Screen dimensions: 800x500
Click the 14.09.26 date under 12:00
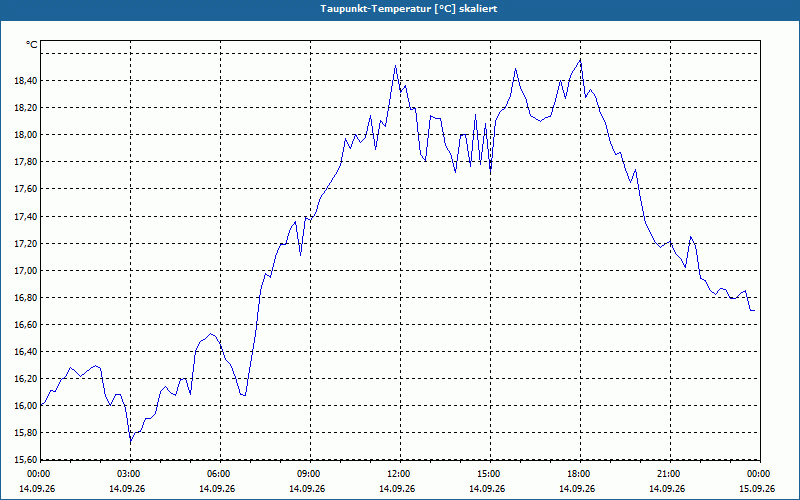coord(397,488)
